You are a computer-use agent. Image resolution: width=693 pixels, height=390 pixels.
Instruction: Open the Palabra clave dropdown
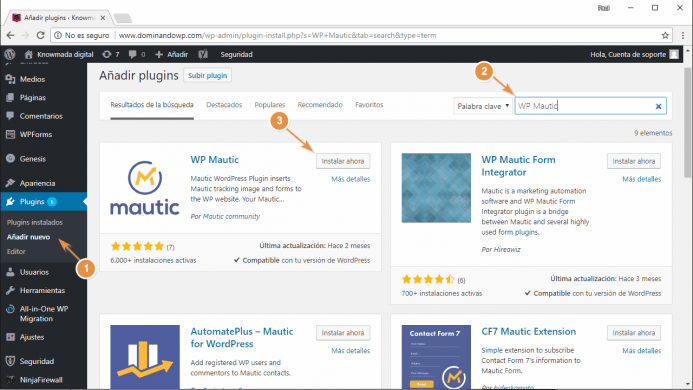click(x=483, y=106)
